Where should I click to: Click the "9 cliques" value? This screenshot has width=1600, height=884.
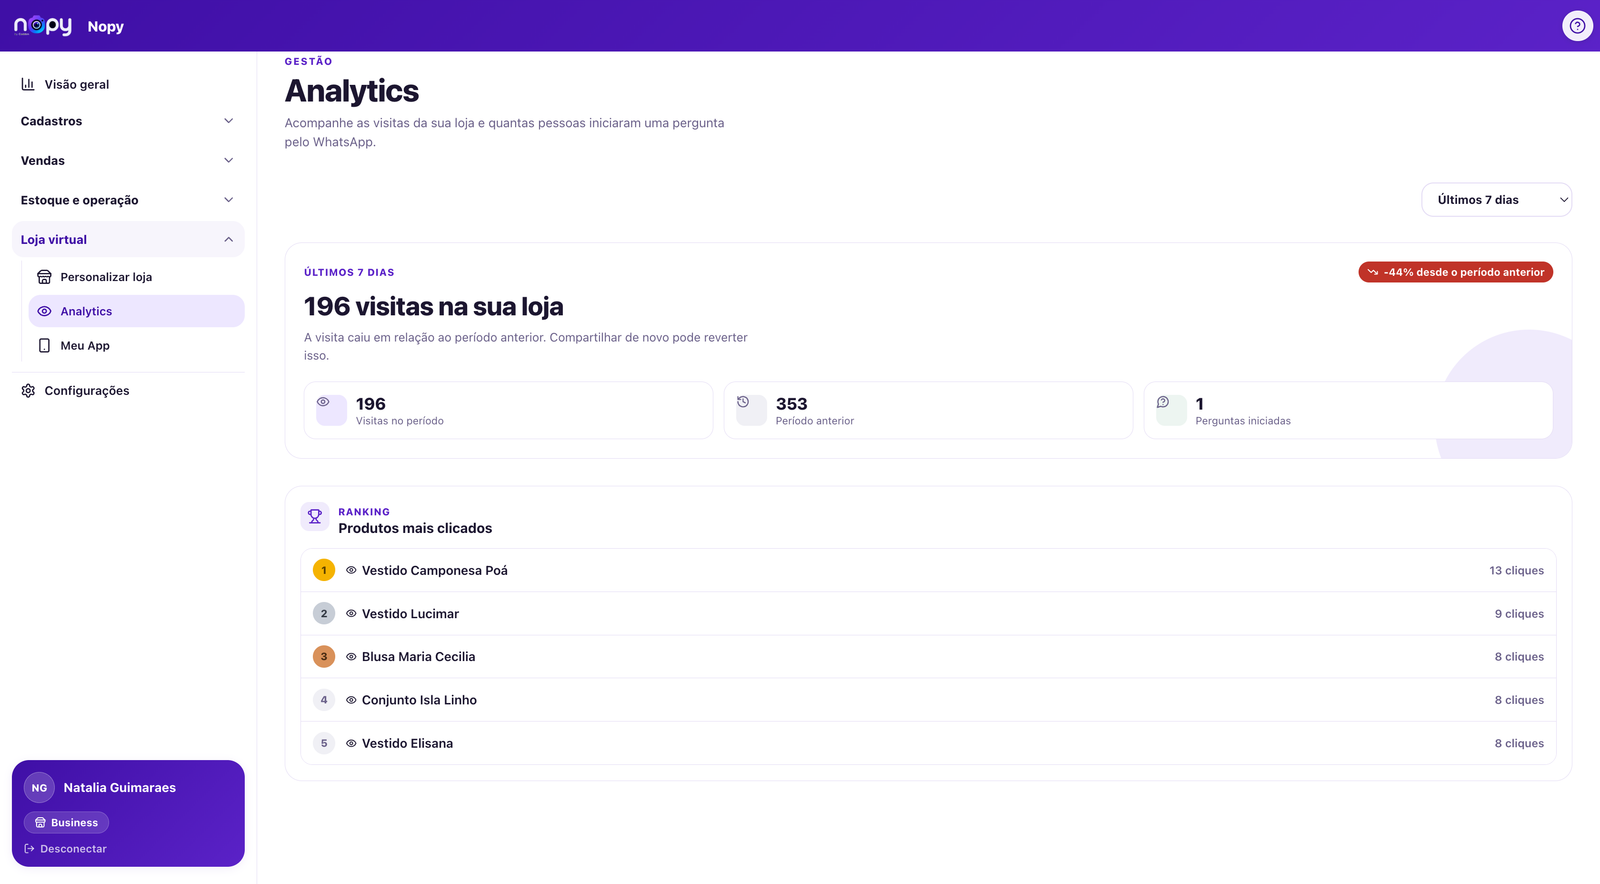click(x=1519, y=614)
